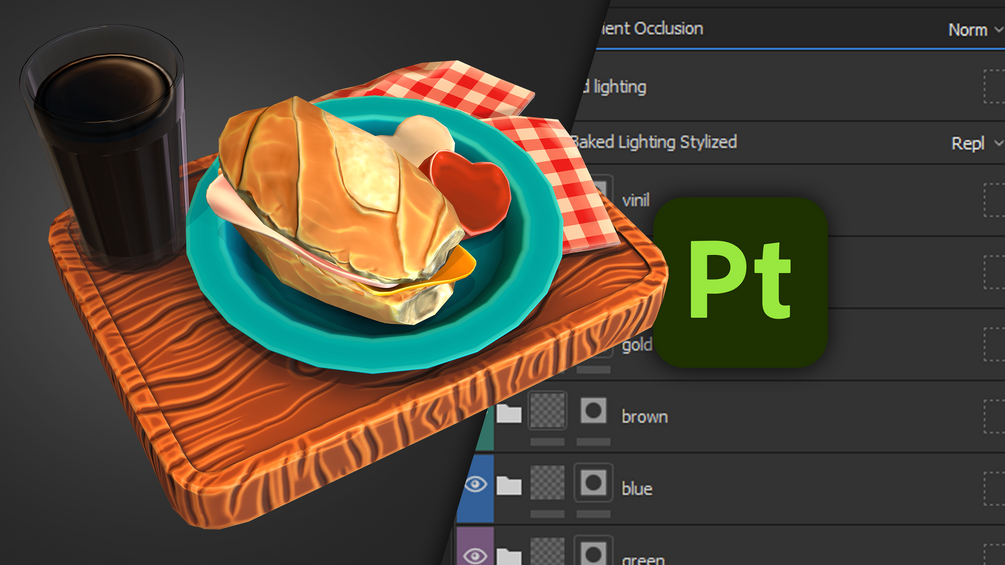Select the blue layer mask icon

point(594,482)
